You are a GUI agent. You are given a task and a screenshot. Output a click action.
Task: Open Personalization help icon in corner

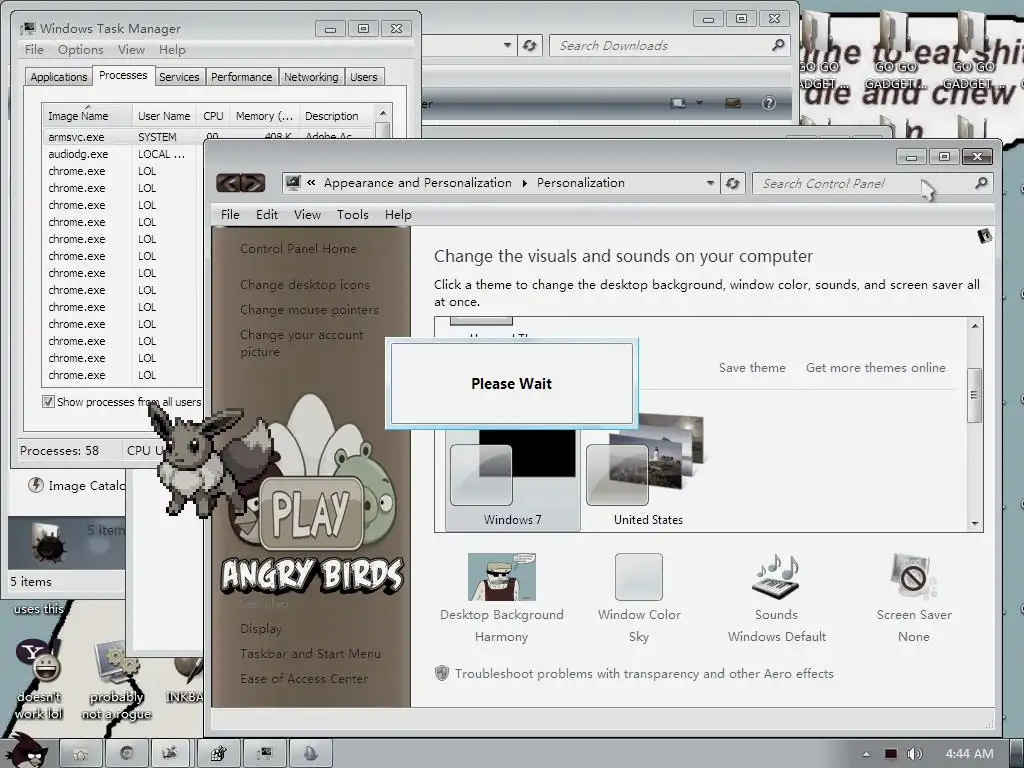click(x=985, y=236)
